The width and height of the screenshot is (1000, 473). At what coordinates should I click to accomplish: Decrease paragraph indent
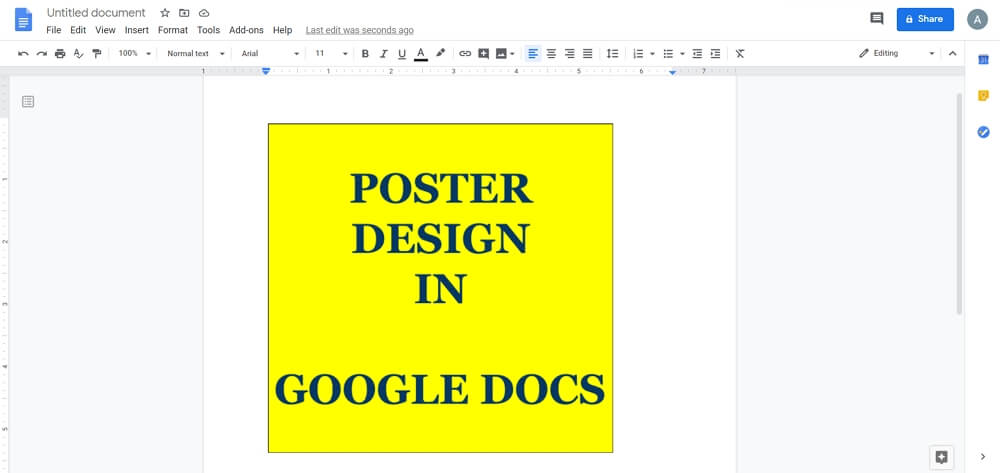point(697,54)
